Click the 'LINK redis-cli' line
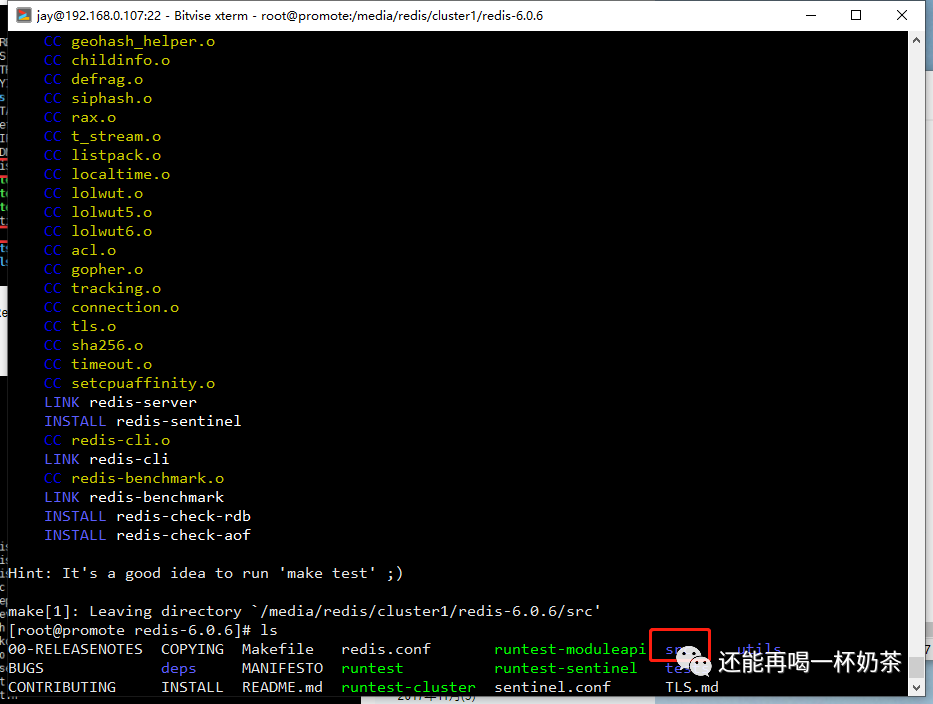Image resolution: width=933 pixels, height=704 pixels. [x=107, y=461]
